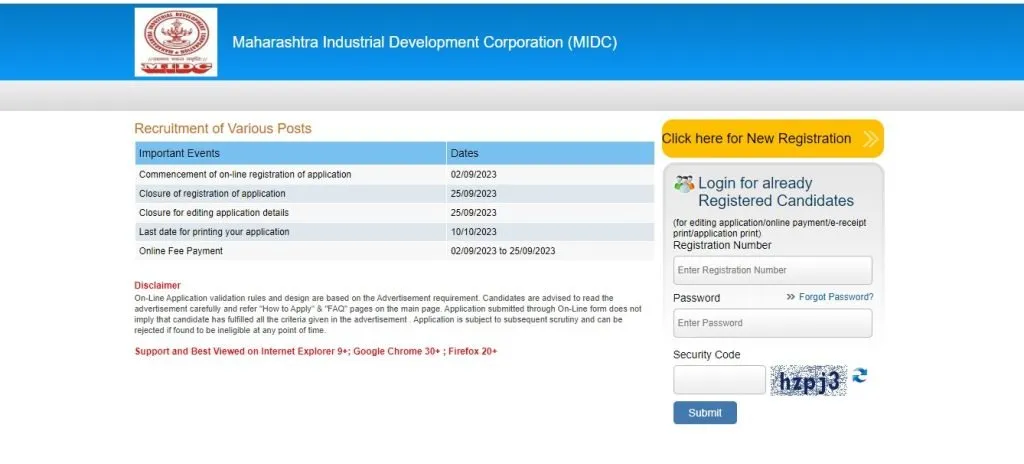Click the red Disclaimer heading
The image size is (1024, 464).
tap(157, 285)
